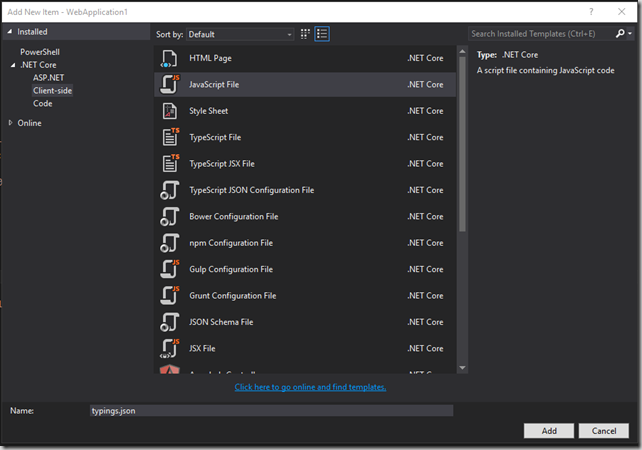Switch to medium icons list view
Screen dimensions: 642x450
(322, 34)
